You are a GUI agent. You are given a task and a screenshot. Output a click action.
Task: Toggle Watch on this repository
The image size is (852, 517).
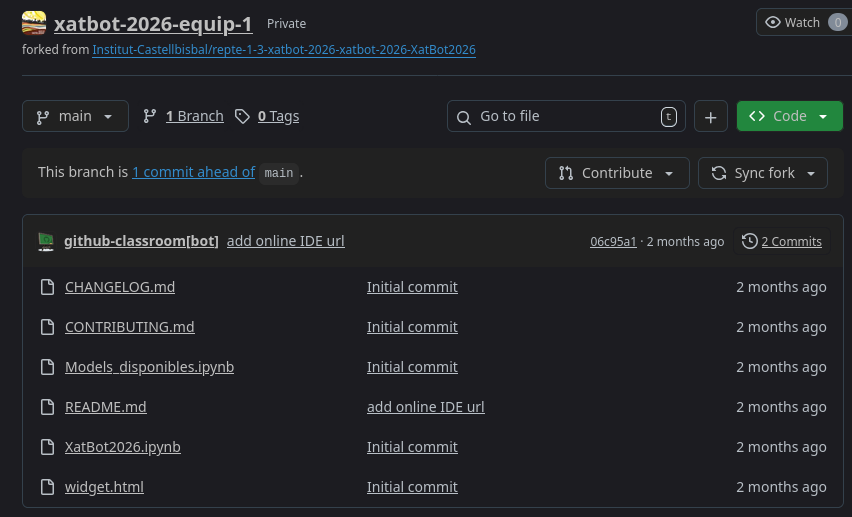click(803, 22)
